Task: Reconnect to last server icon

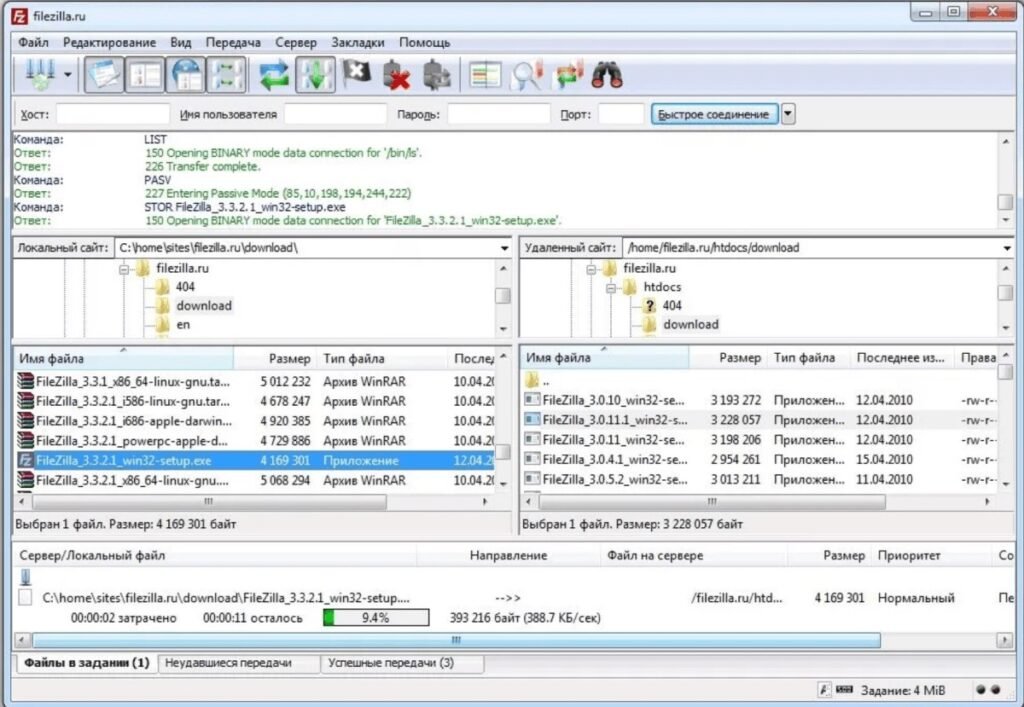Action: pyautogui.click(x=436, y=75)
